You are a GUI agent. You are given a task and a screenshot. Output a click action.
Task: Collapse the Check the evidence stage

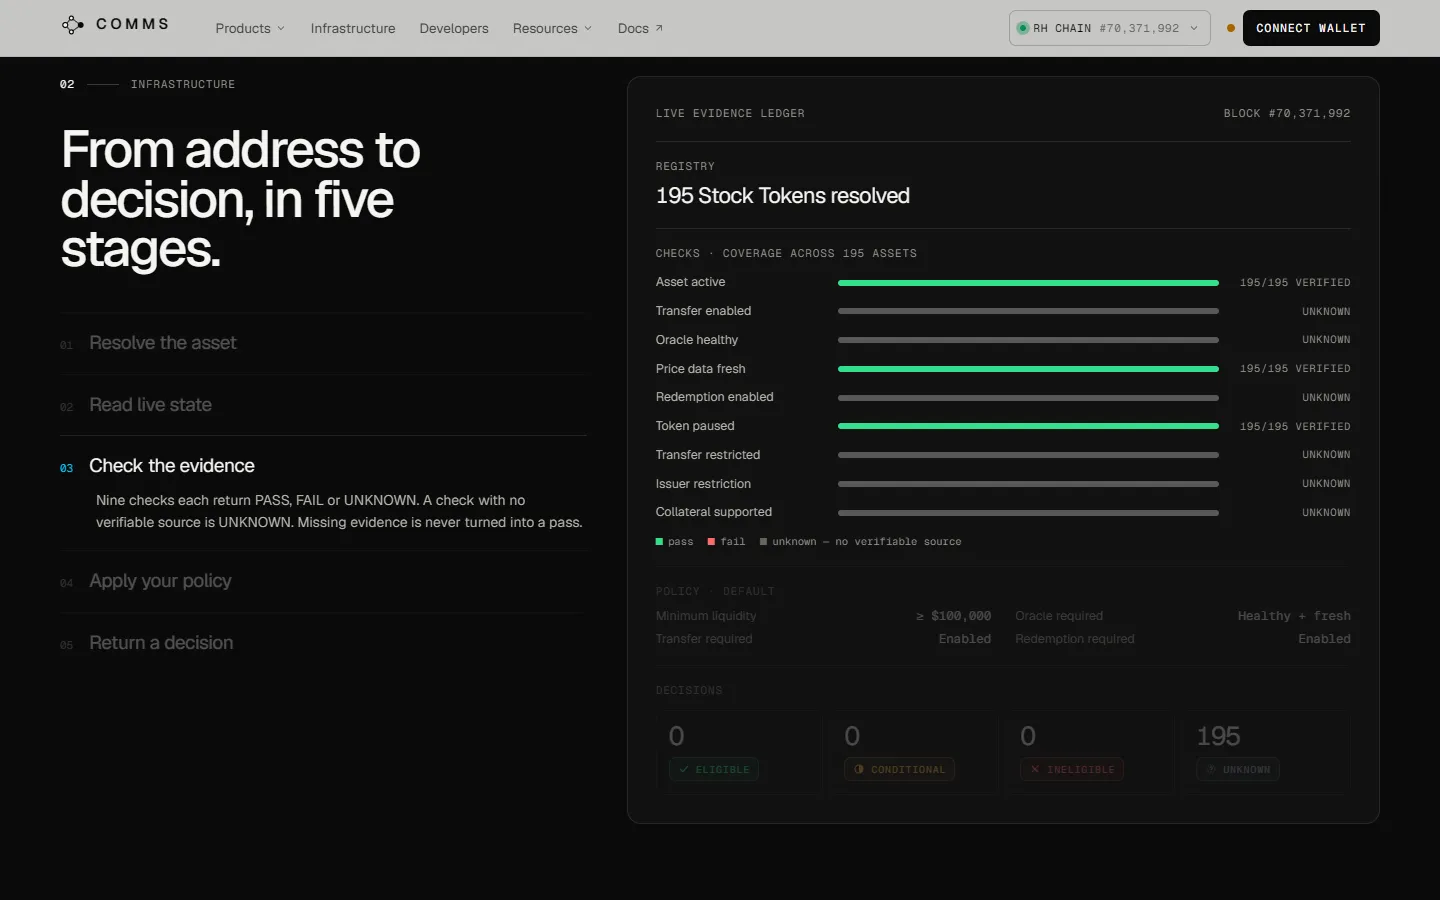pos(323,466)
